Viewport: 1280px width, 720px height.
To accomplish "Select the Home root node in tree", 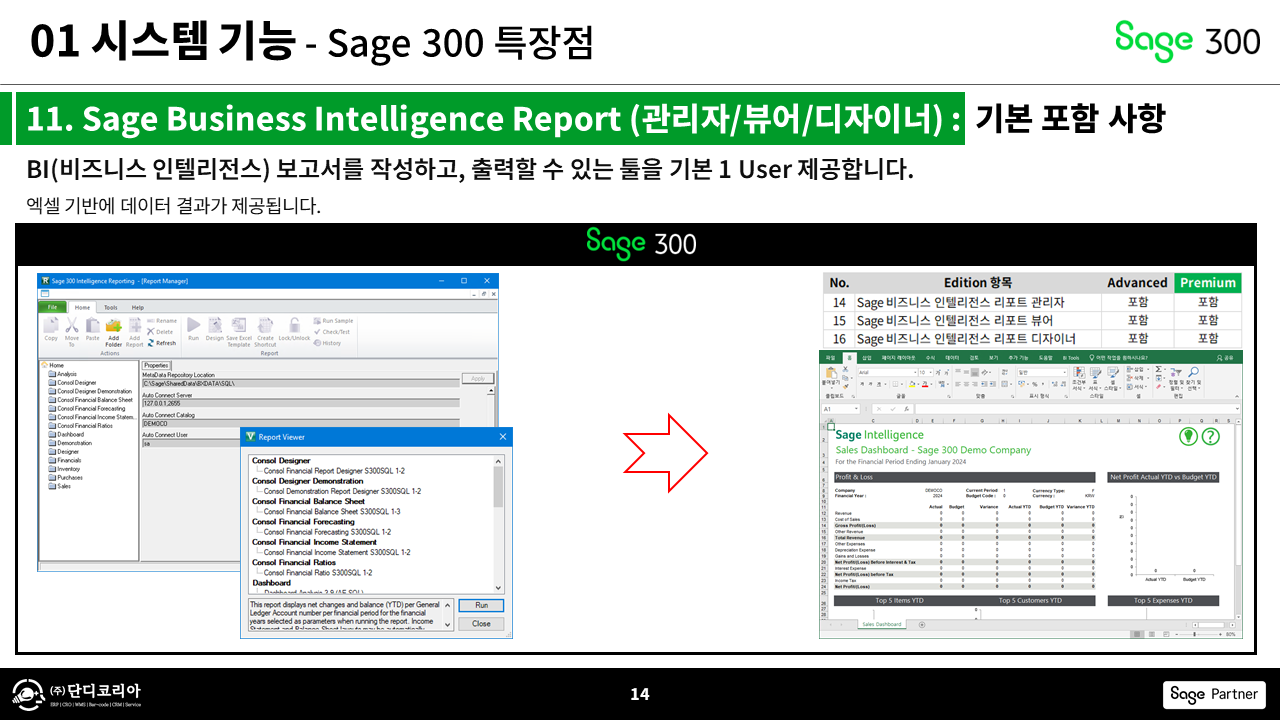I will 54,366.
